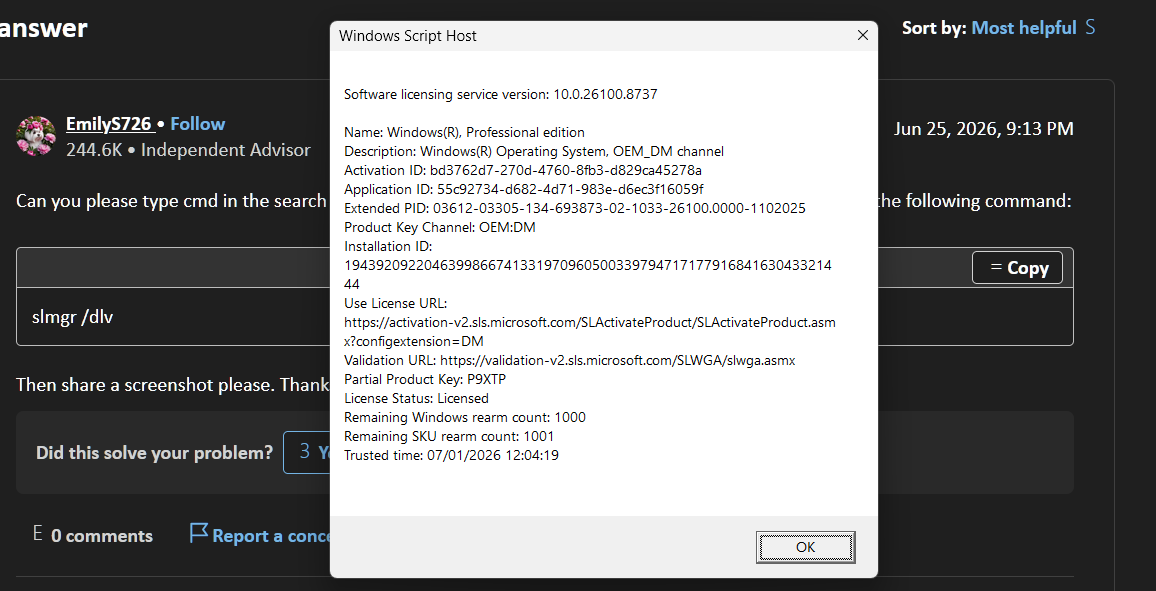Click the comments icon beside 0 comments

click(x=38, y=534)
